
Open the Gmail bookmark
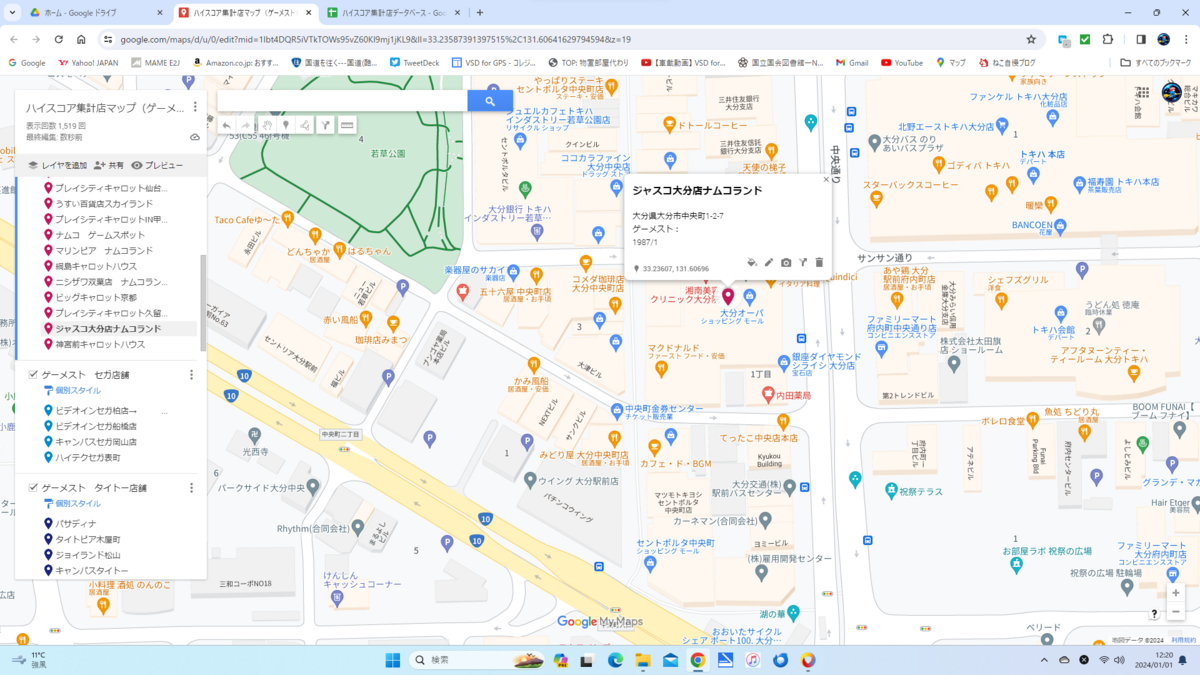pos(850,62)
